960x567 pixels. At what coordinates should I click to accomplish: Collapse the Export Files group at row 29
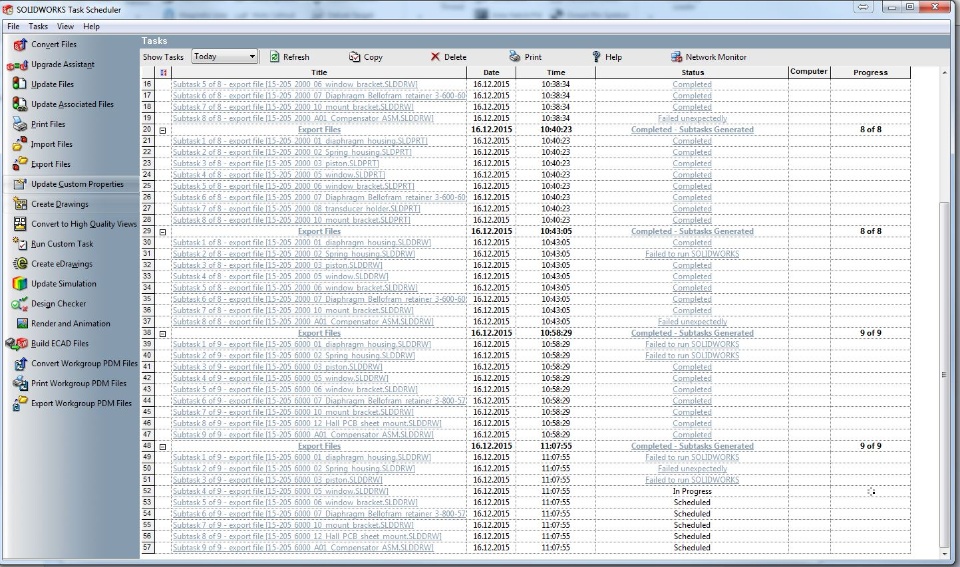coord(163,232)
